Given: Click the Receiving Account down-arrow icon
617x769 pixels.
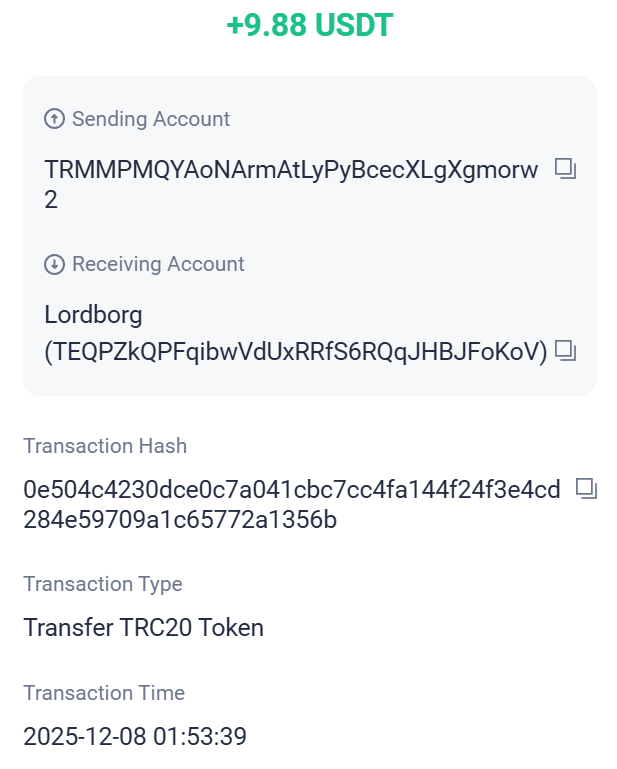Looking at the screenshot, I should 54,264.
